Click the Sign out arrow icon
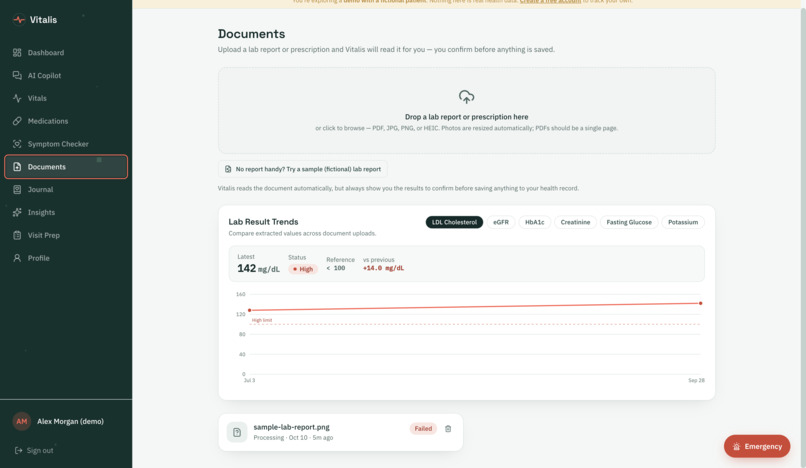Viewport: 806px width, 468px height. tap(18, 450)
